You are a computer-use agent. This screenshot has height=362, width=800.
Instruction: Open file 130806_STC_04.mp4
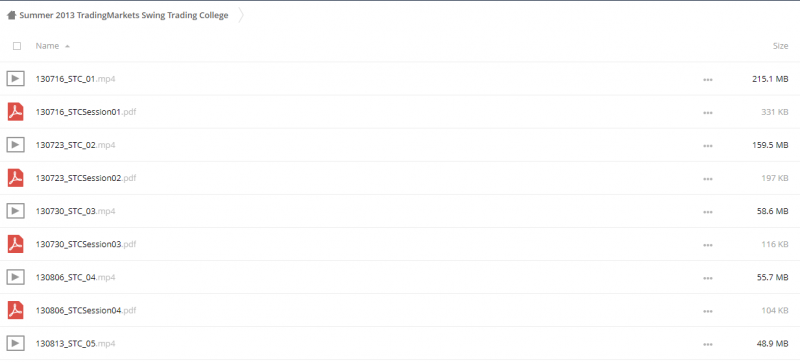click(76, 277)
